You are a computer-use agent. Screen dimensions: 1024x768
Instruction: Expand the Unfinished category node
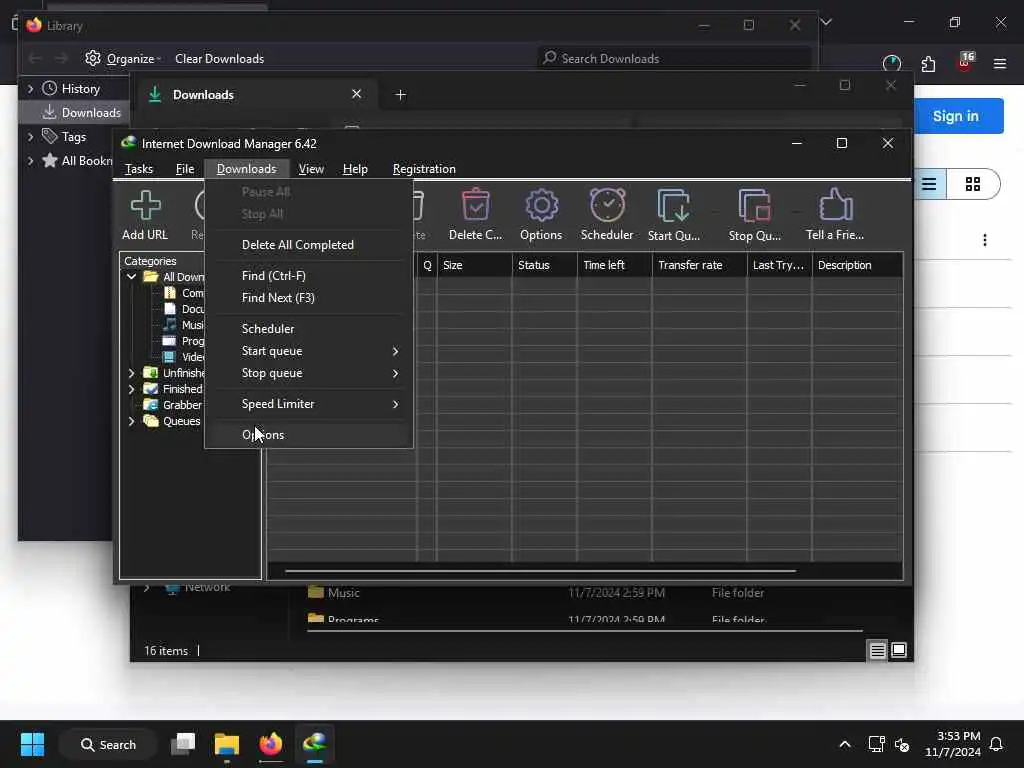coord(131,373)
